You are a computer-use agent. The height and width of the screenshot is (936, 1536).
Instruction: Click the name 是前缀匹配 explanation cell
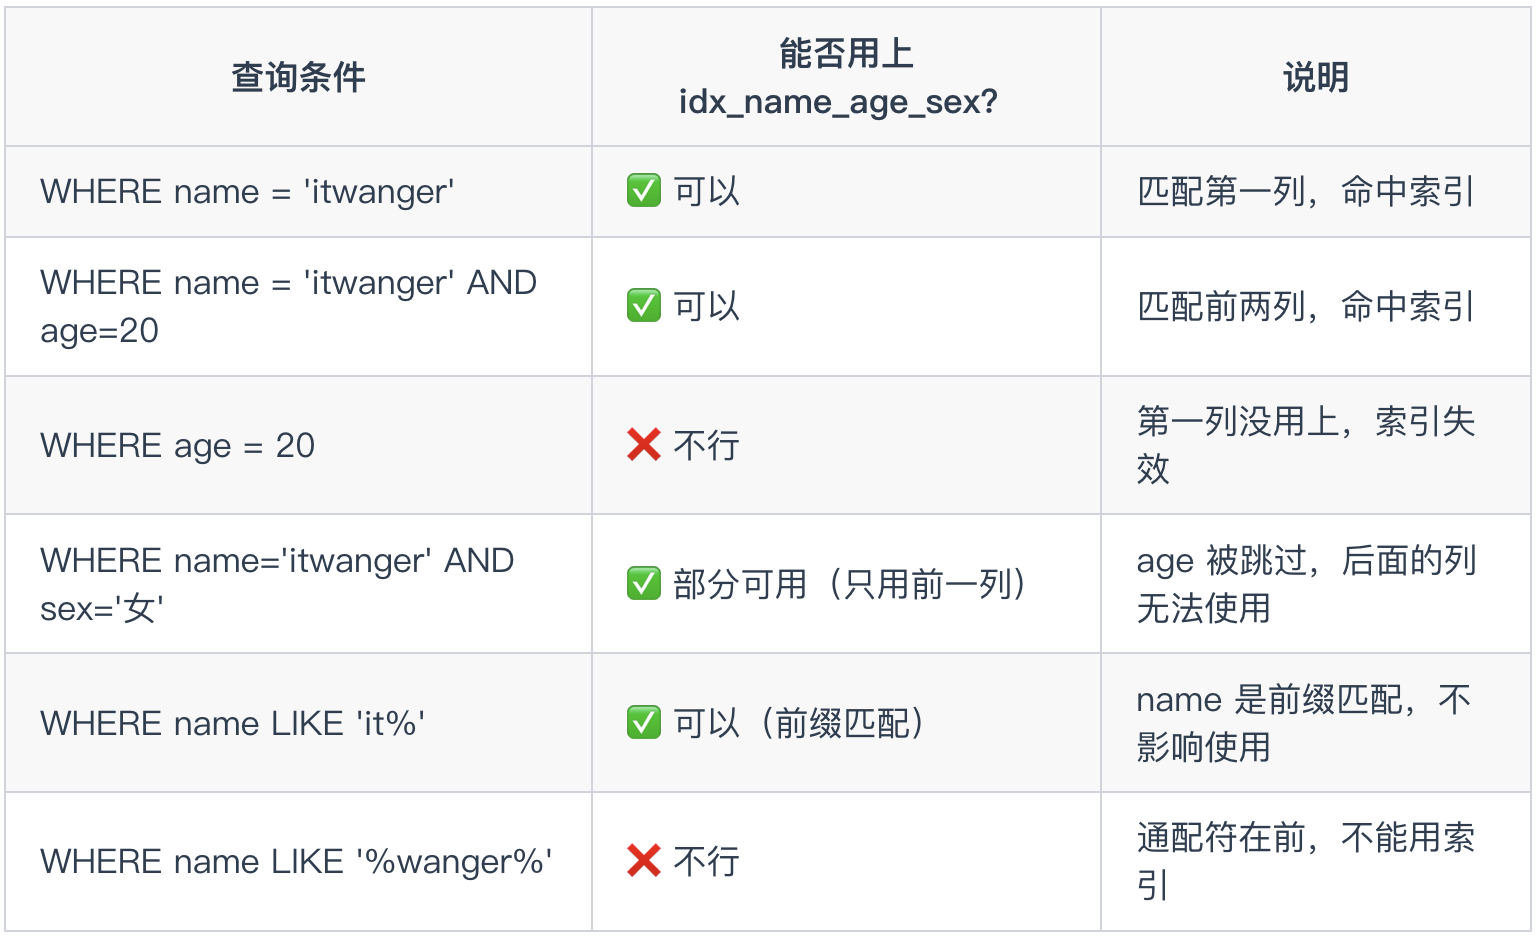pyautogui.click(x=1303, y=723)
